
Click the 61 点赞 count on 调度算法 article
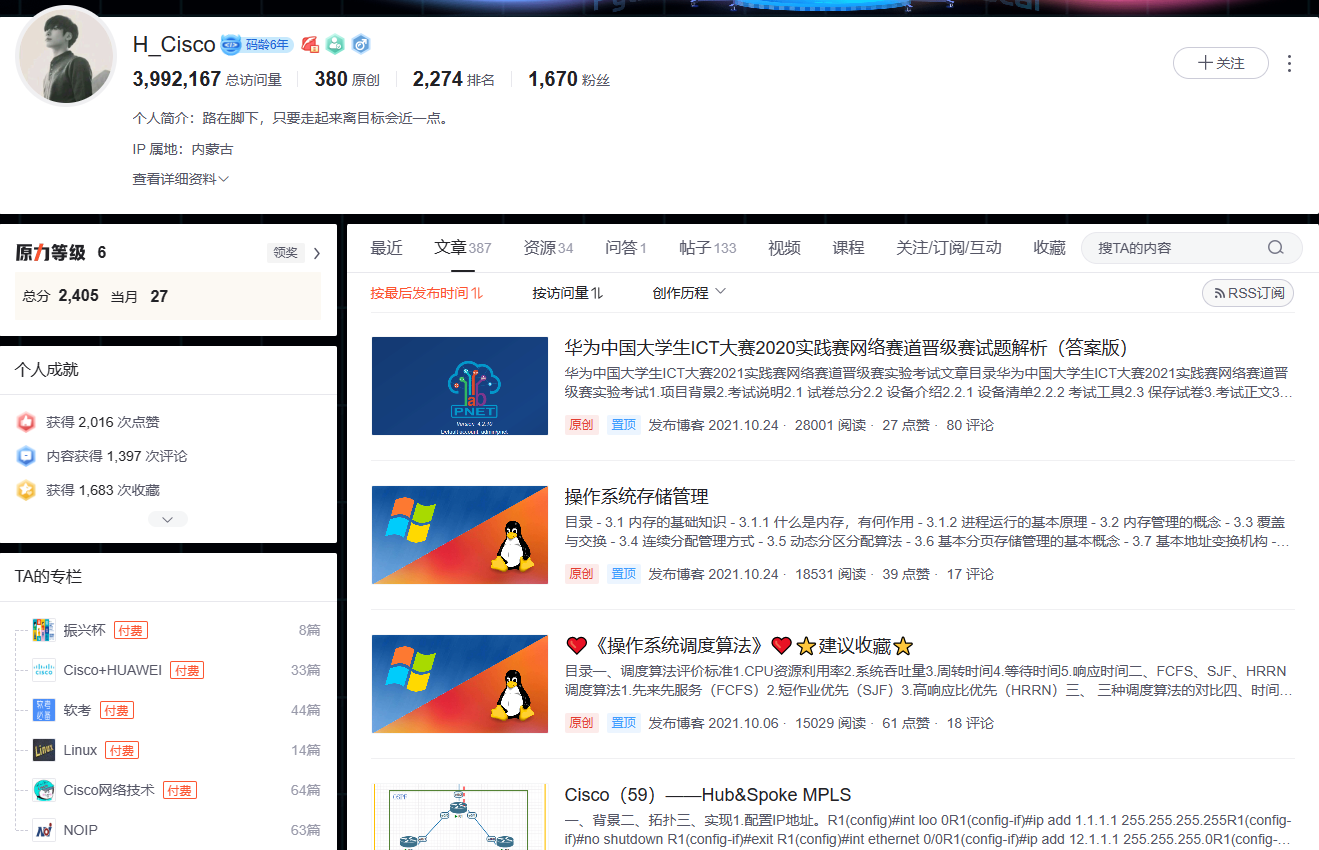point(906,723)
